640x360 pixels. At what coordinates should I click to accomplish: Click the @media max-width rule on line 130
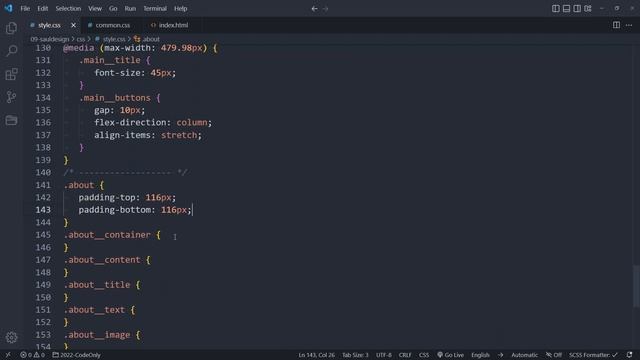pos(140,48)
